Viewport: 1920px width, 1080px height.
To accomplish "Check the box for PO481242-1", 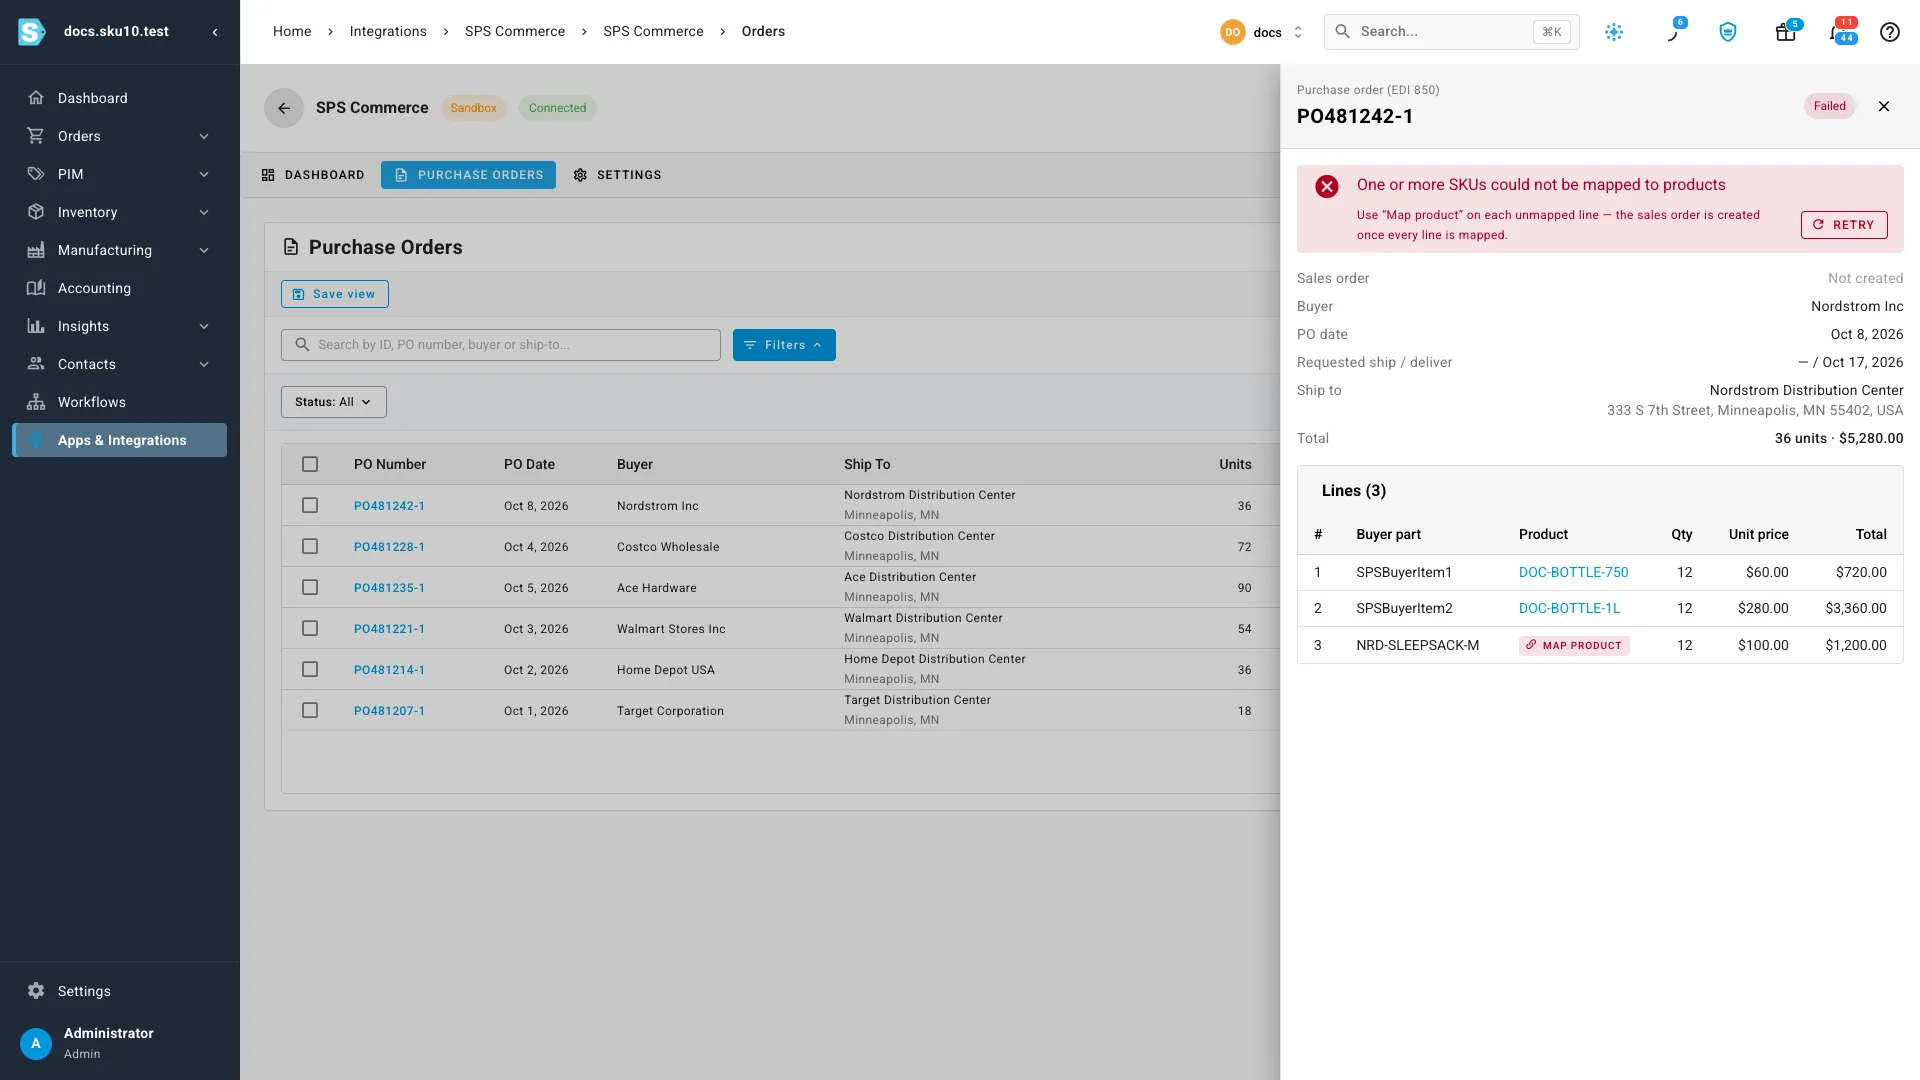I will (x=310, y=505).
